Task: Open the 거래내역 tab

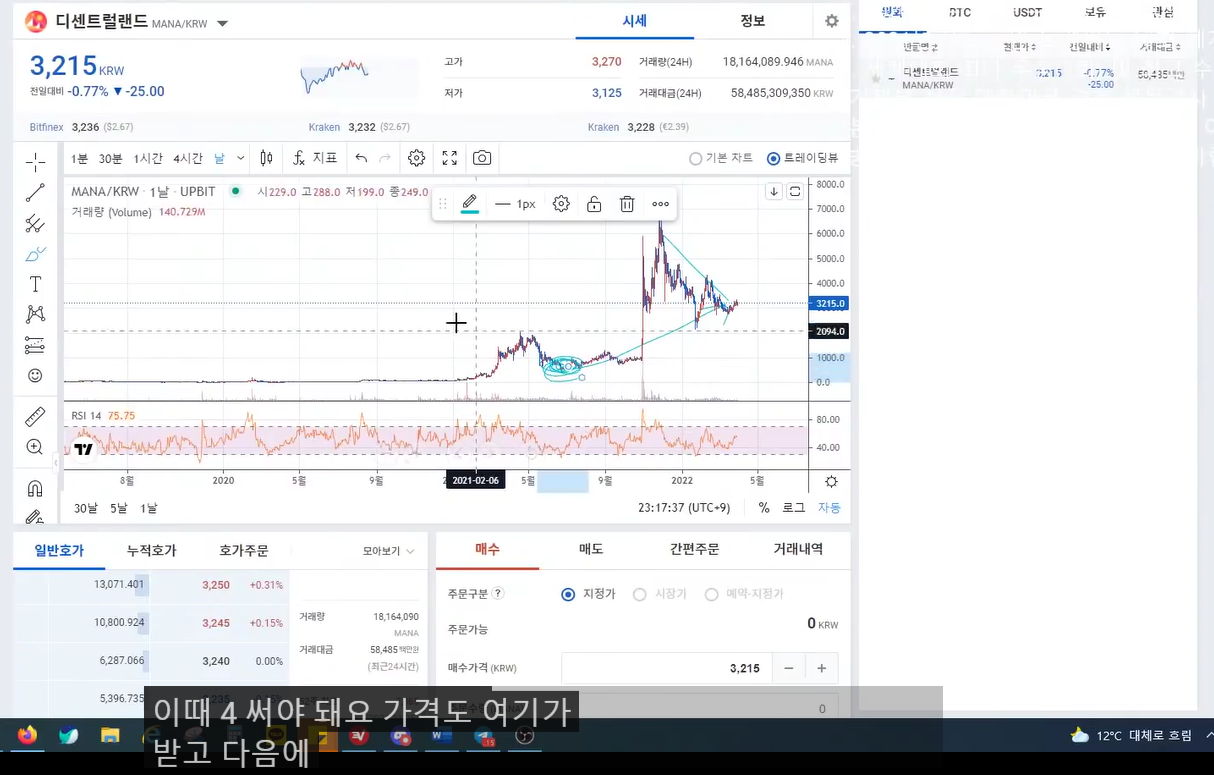Action: tap(798, 549)
